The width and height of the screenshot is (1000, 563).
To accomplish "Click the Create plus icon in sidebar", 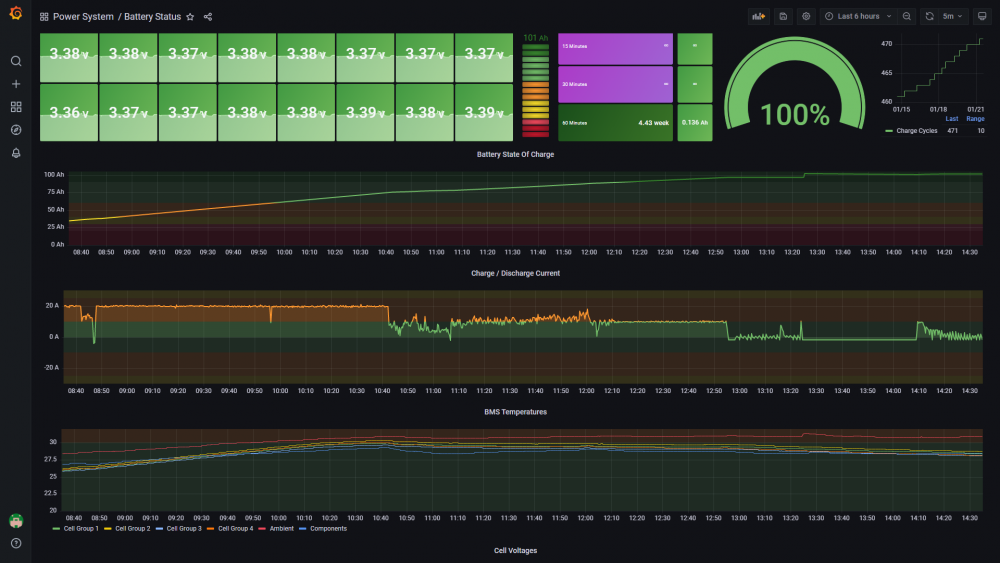I will pyautogui.click(x=16, y=84).
